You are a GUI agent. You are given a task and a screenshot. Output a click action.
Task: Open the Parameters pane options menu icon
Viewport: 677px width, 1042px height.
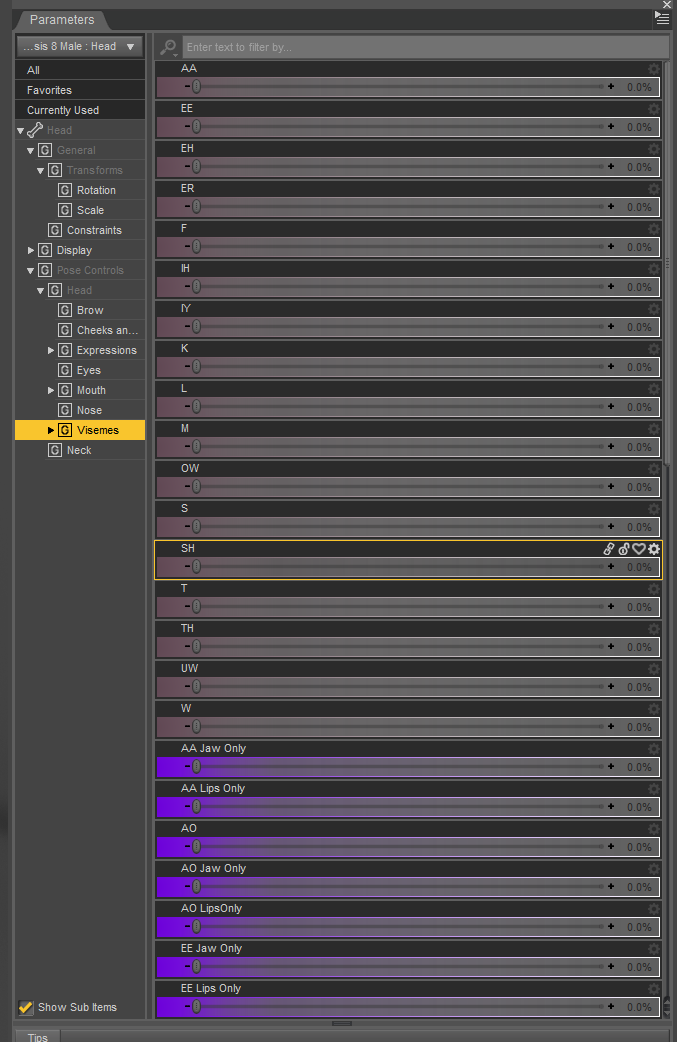pos(662,17)
